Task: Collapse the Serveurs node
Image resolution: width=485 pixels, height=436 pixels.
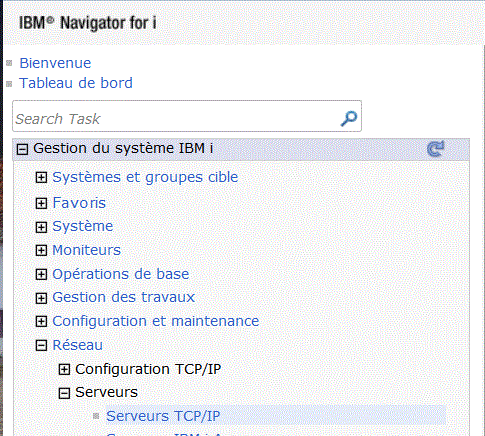Action: tap(64, 393)
